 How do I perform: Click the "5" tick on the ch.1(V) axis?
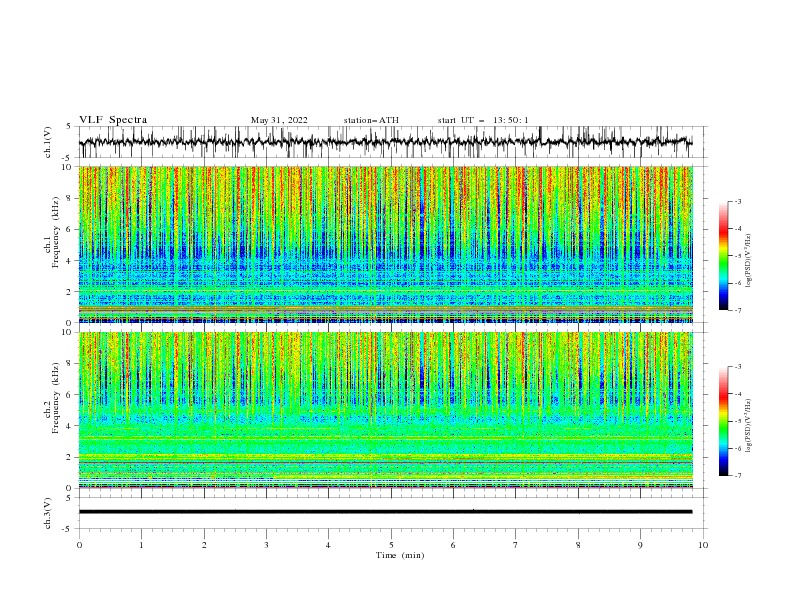(x=69, y=126)
